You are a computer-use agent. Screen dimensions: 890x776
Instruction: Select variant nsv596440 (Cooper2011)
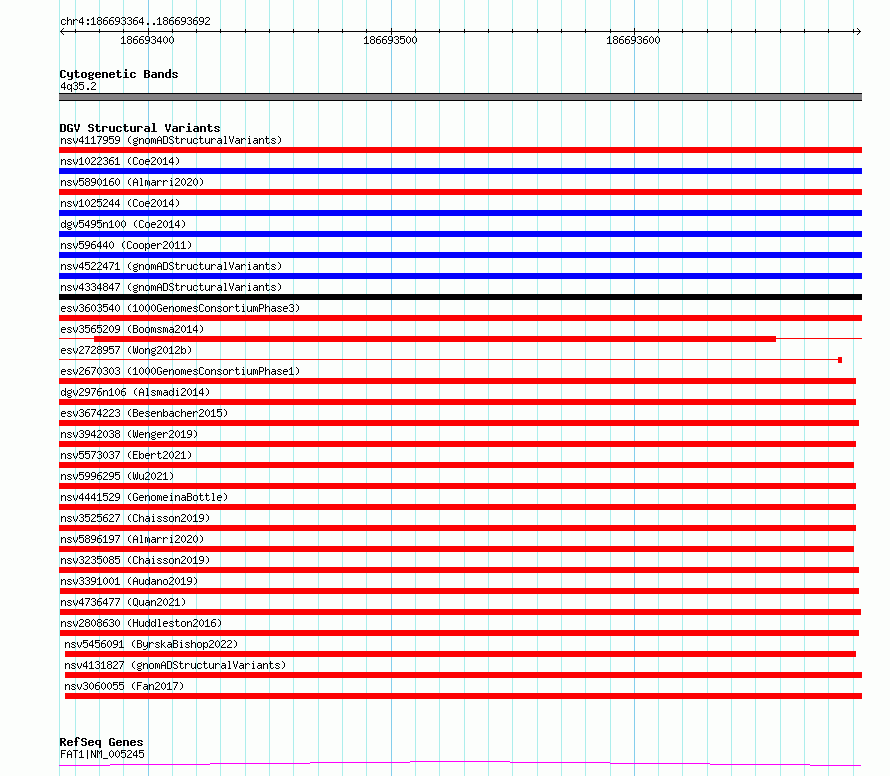coord(126,245)
